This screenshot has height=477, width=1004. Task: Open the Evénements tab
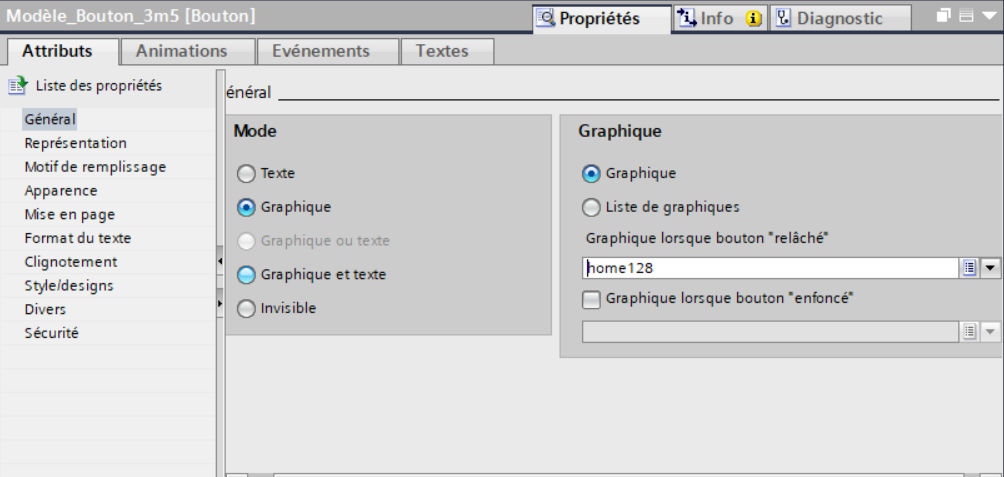[321, 51]
